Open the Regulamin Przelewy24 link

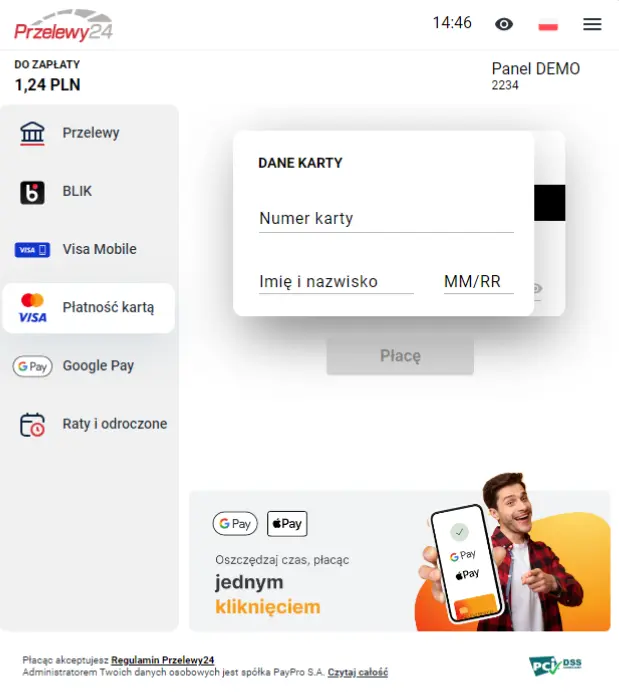coord(162,660)
